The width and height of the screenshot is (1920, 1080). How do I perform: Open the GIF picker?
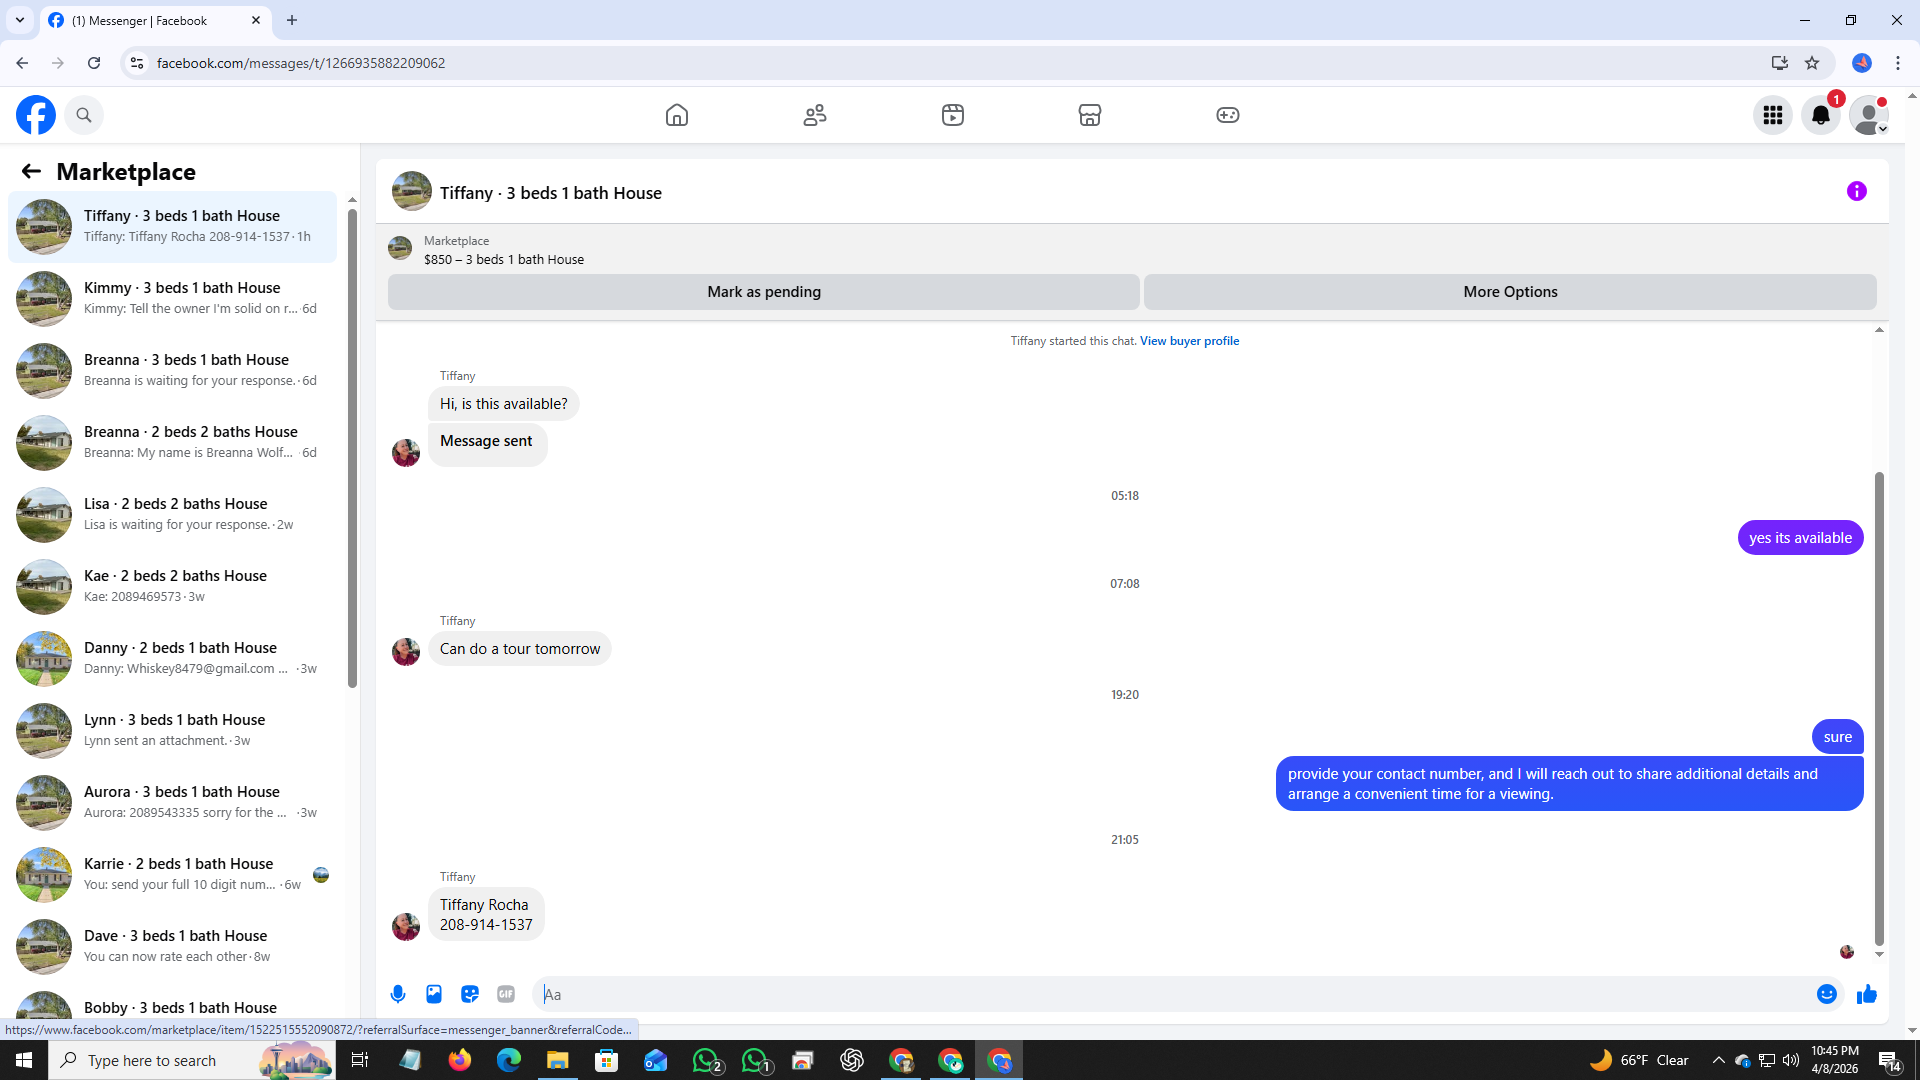[x=506, y=994]
